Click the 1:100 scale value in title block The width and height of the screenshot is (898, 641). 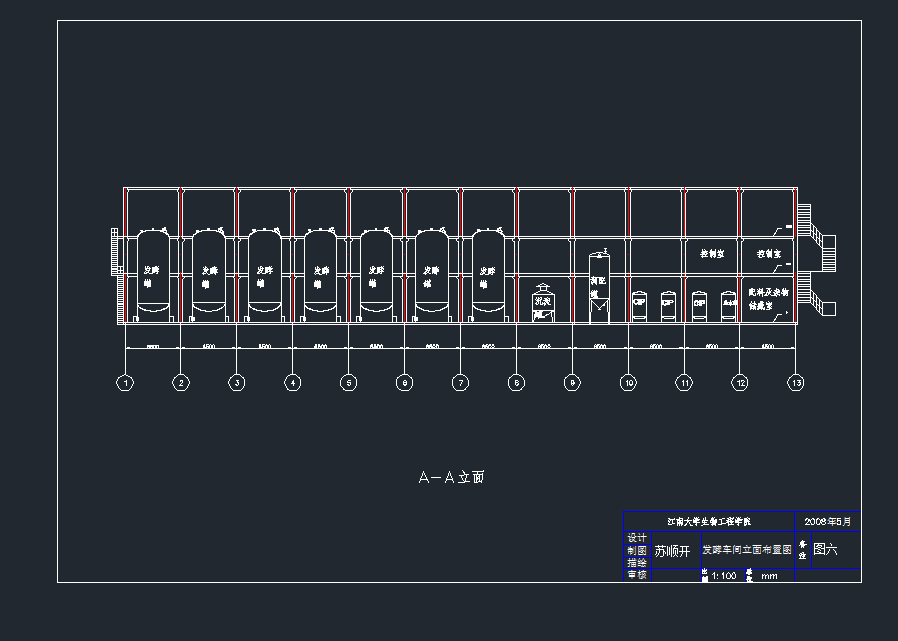tap(724, 575)
